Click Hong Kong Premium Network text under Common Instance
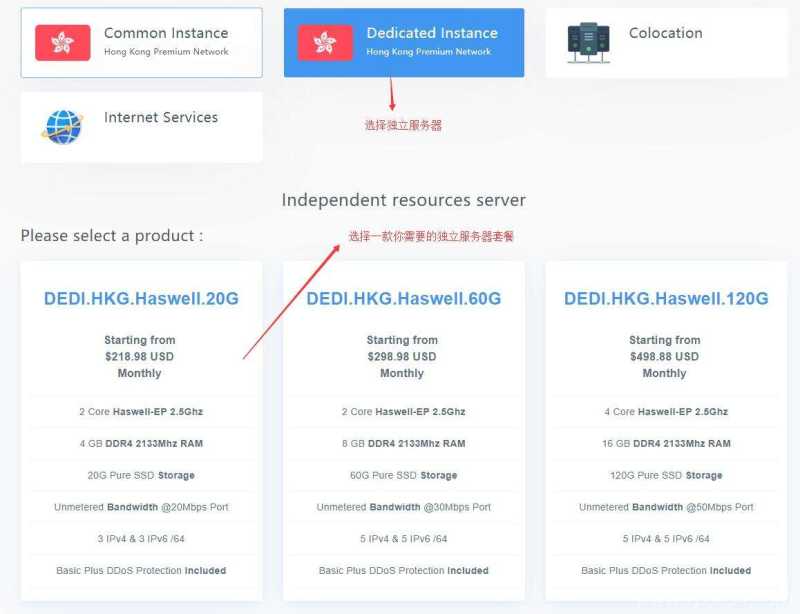This screenshot has width=800, height=614. click(166, 52)
